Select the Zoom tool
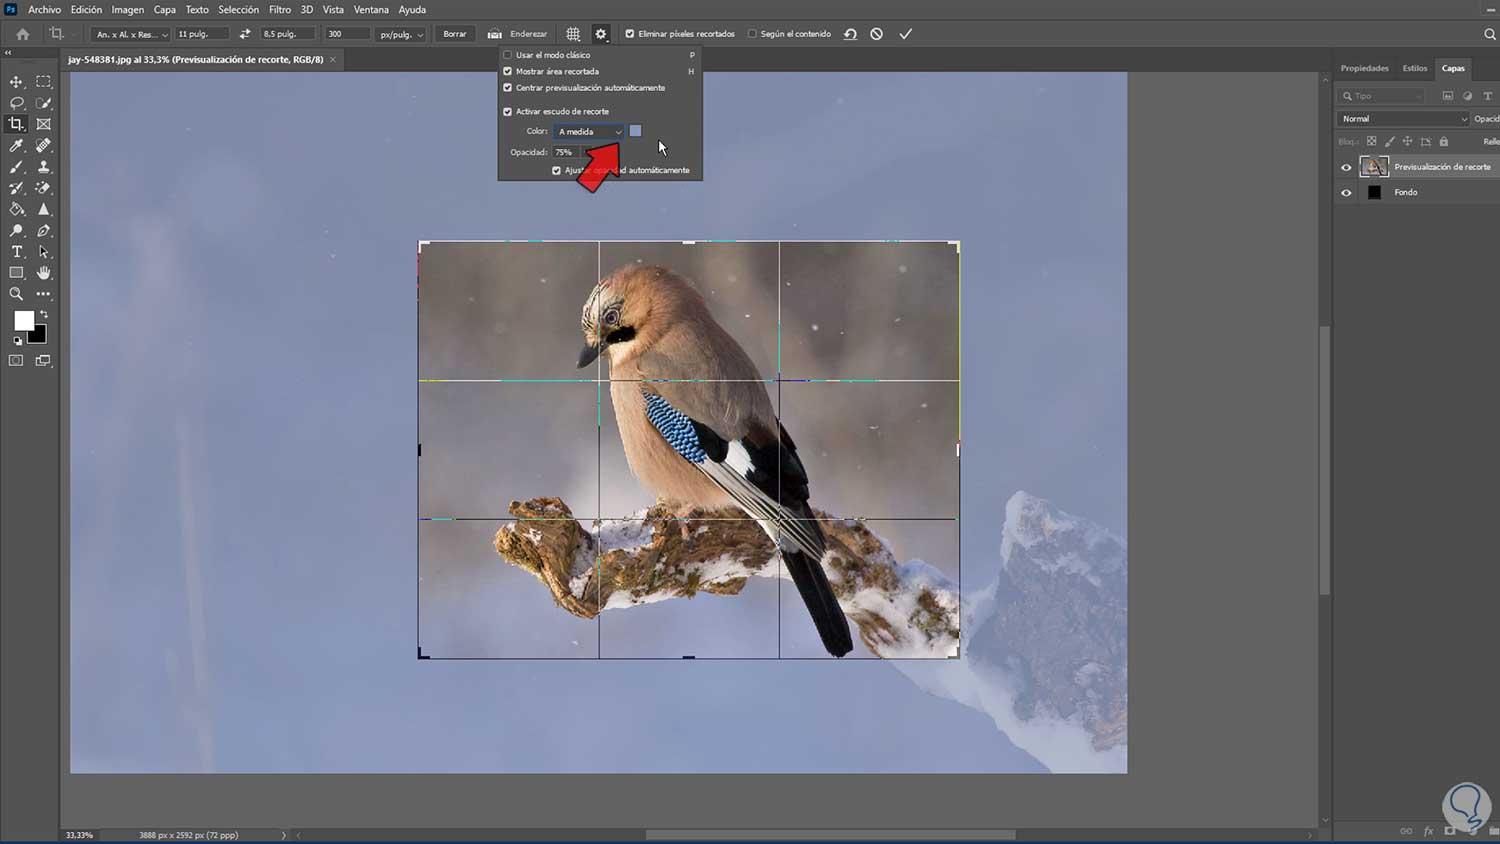Screen dimensions: 1500x844 (x=16, y=294)
